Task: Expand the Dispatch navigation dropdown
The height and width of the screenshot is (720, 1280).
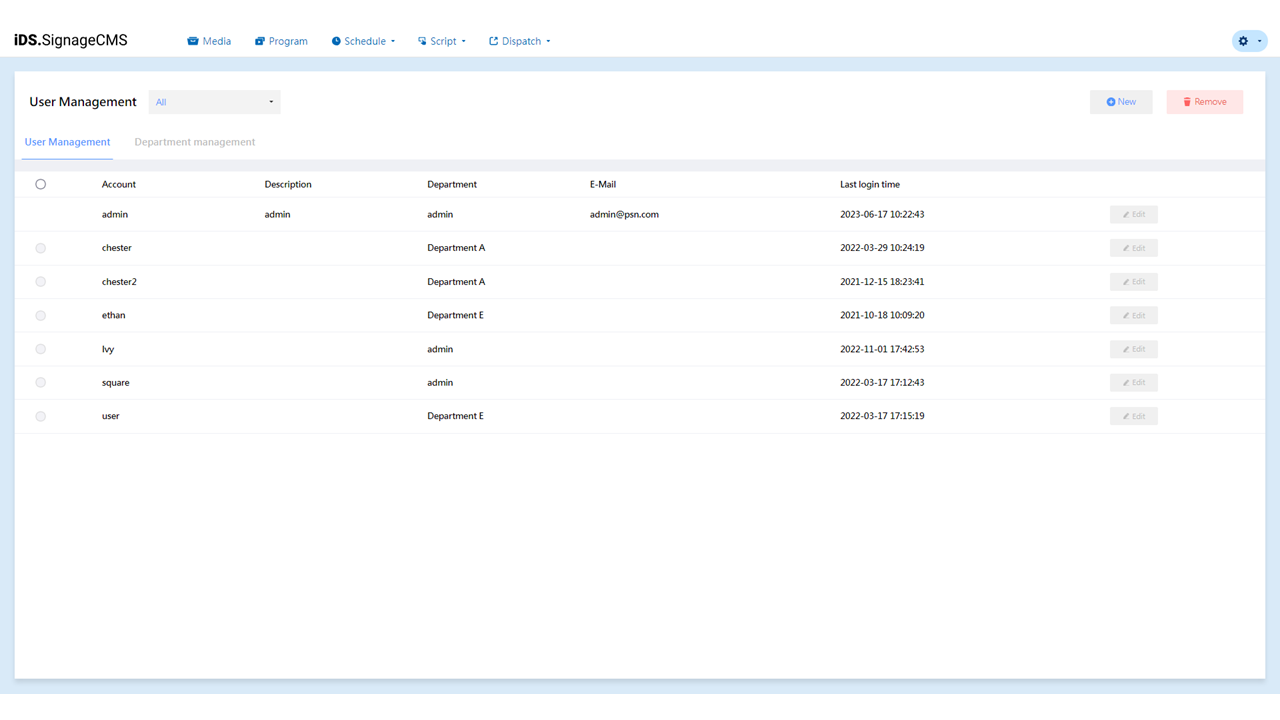Action: 519,41
